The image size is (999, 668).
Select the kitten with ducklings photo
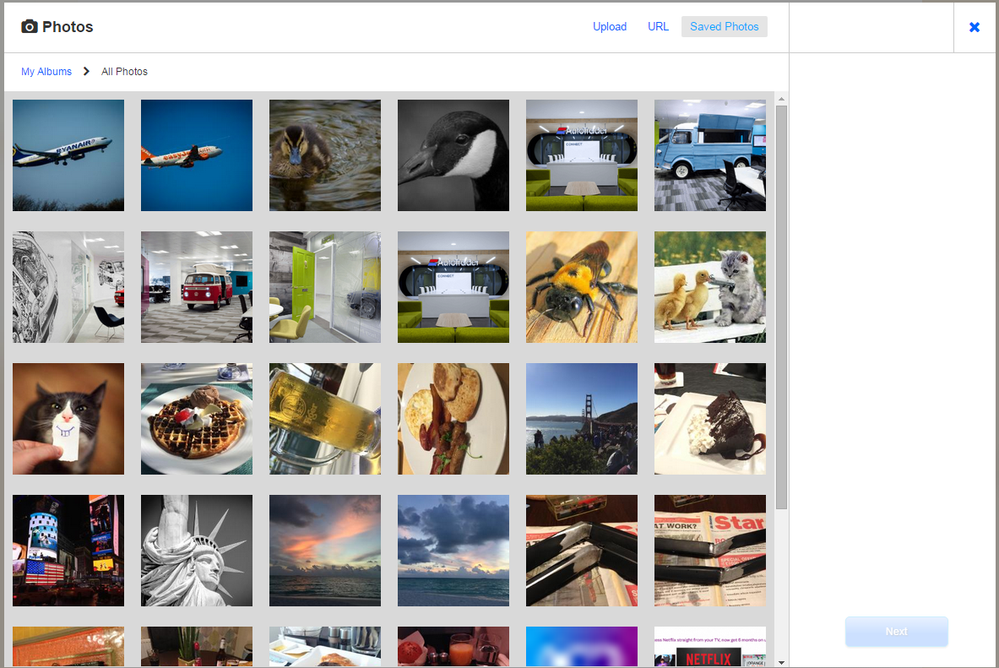pos(710,287)
